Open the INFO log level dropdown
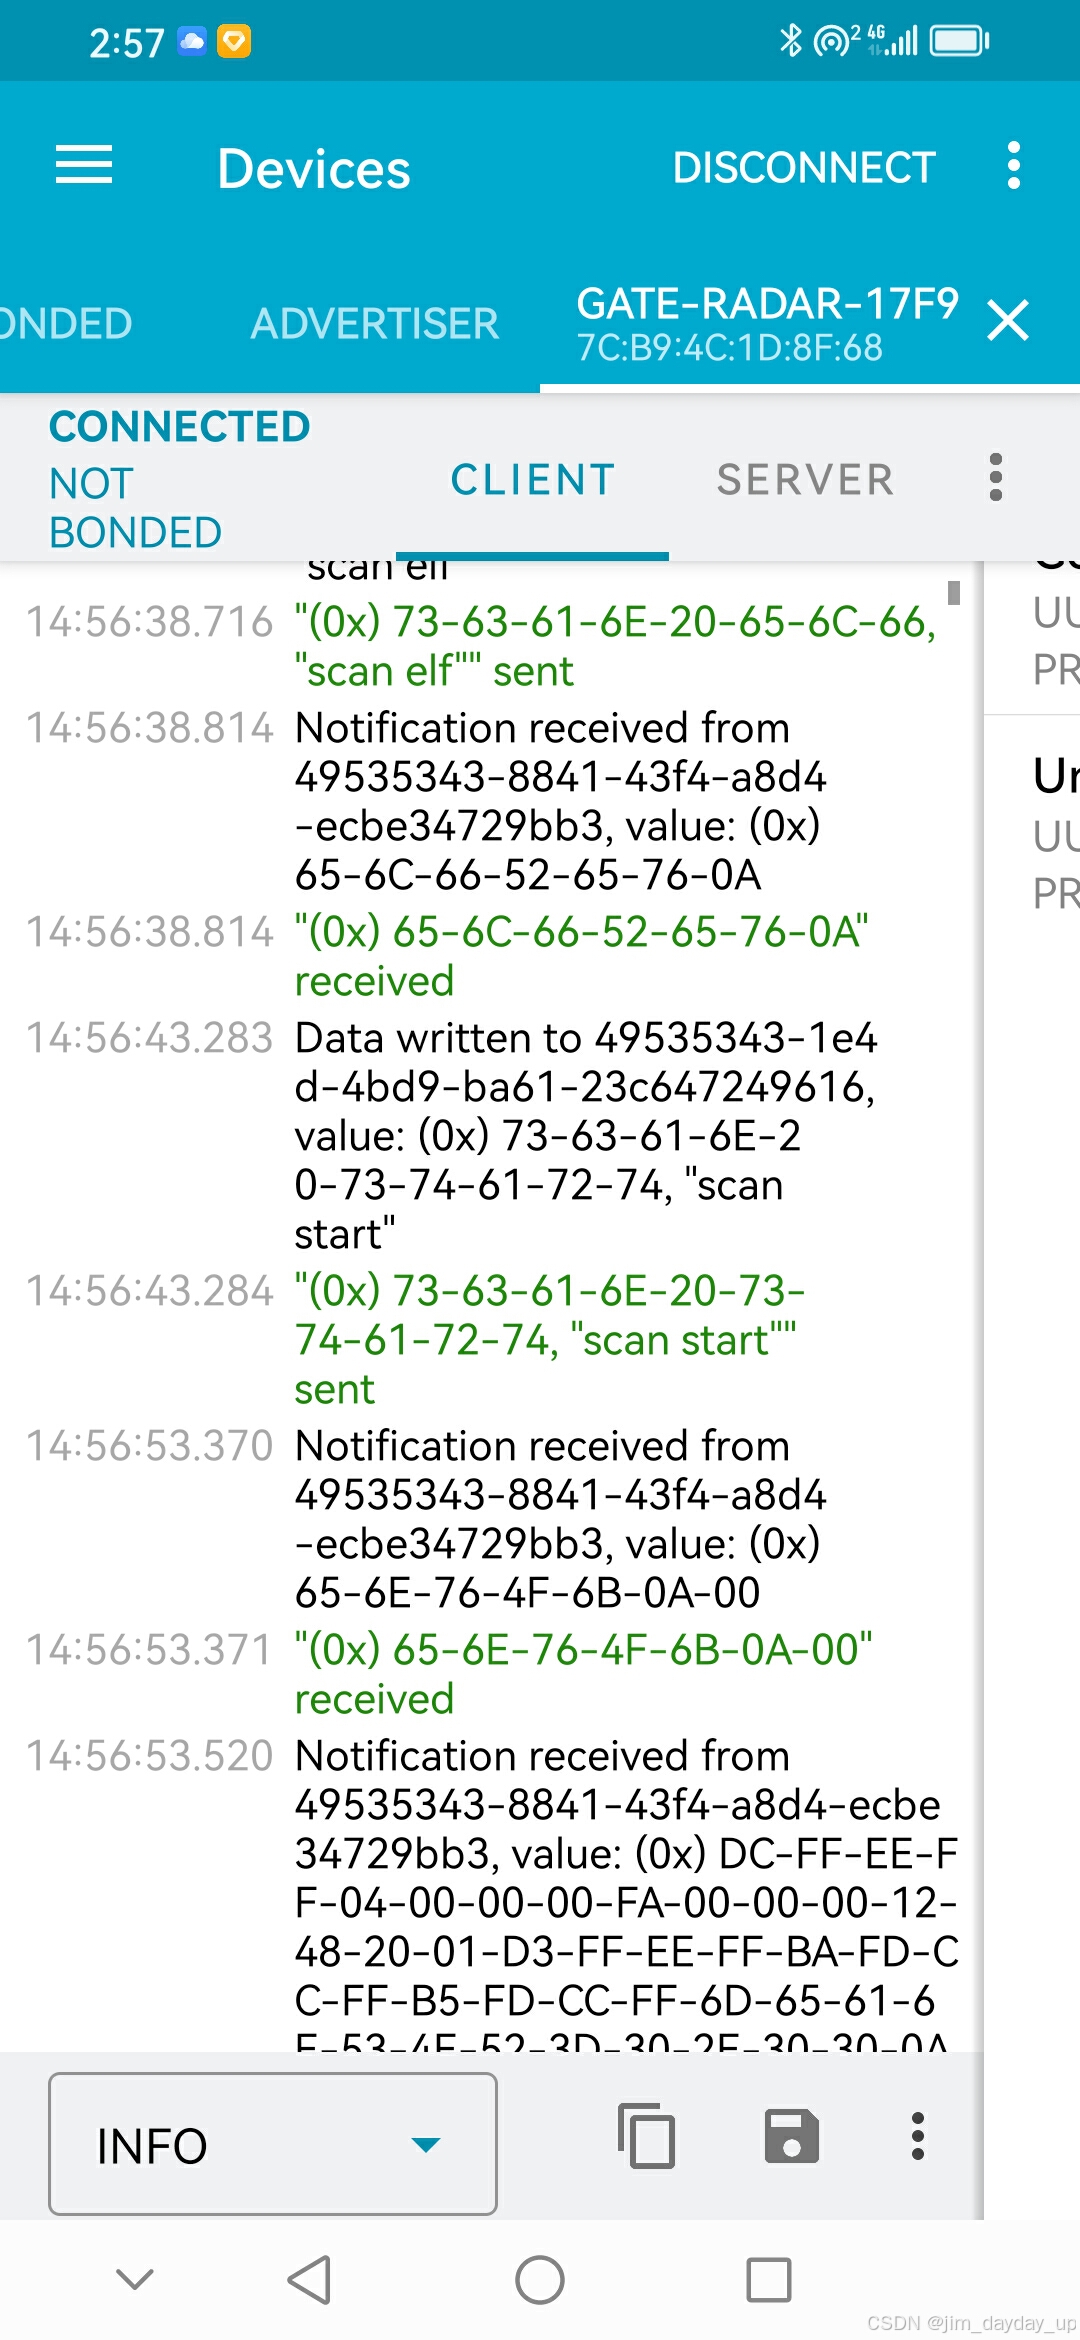This screenshot has height=2340, width=1080. (x=270, y=2145)
